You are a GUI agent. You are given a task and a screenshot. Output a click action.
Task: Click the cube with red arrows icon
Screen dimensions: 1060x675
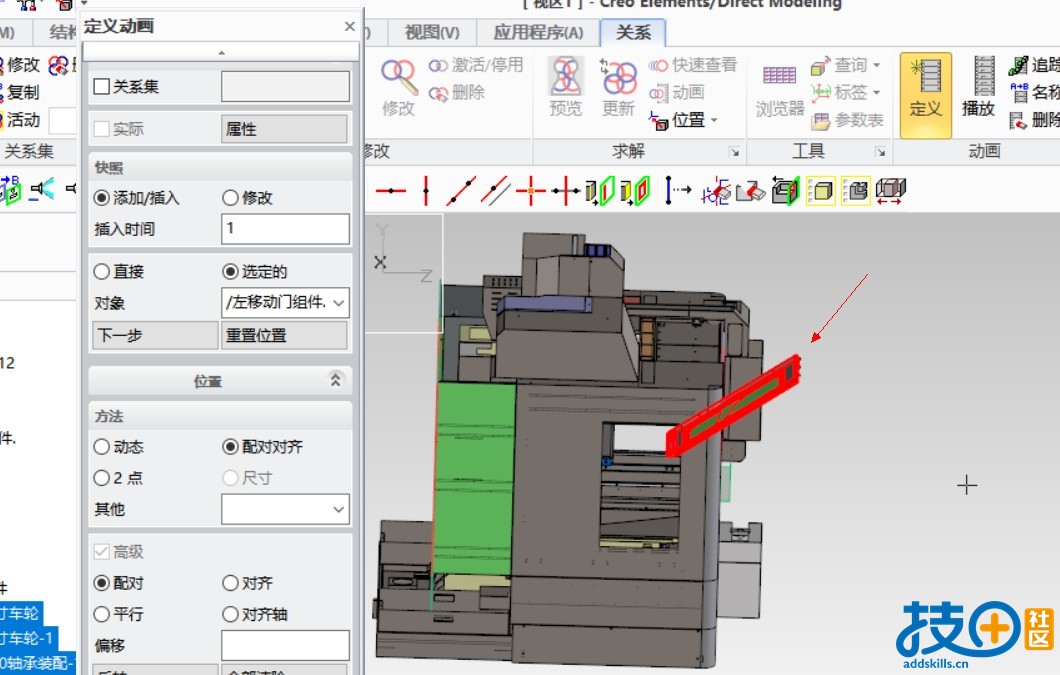(x=890, y=191)
